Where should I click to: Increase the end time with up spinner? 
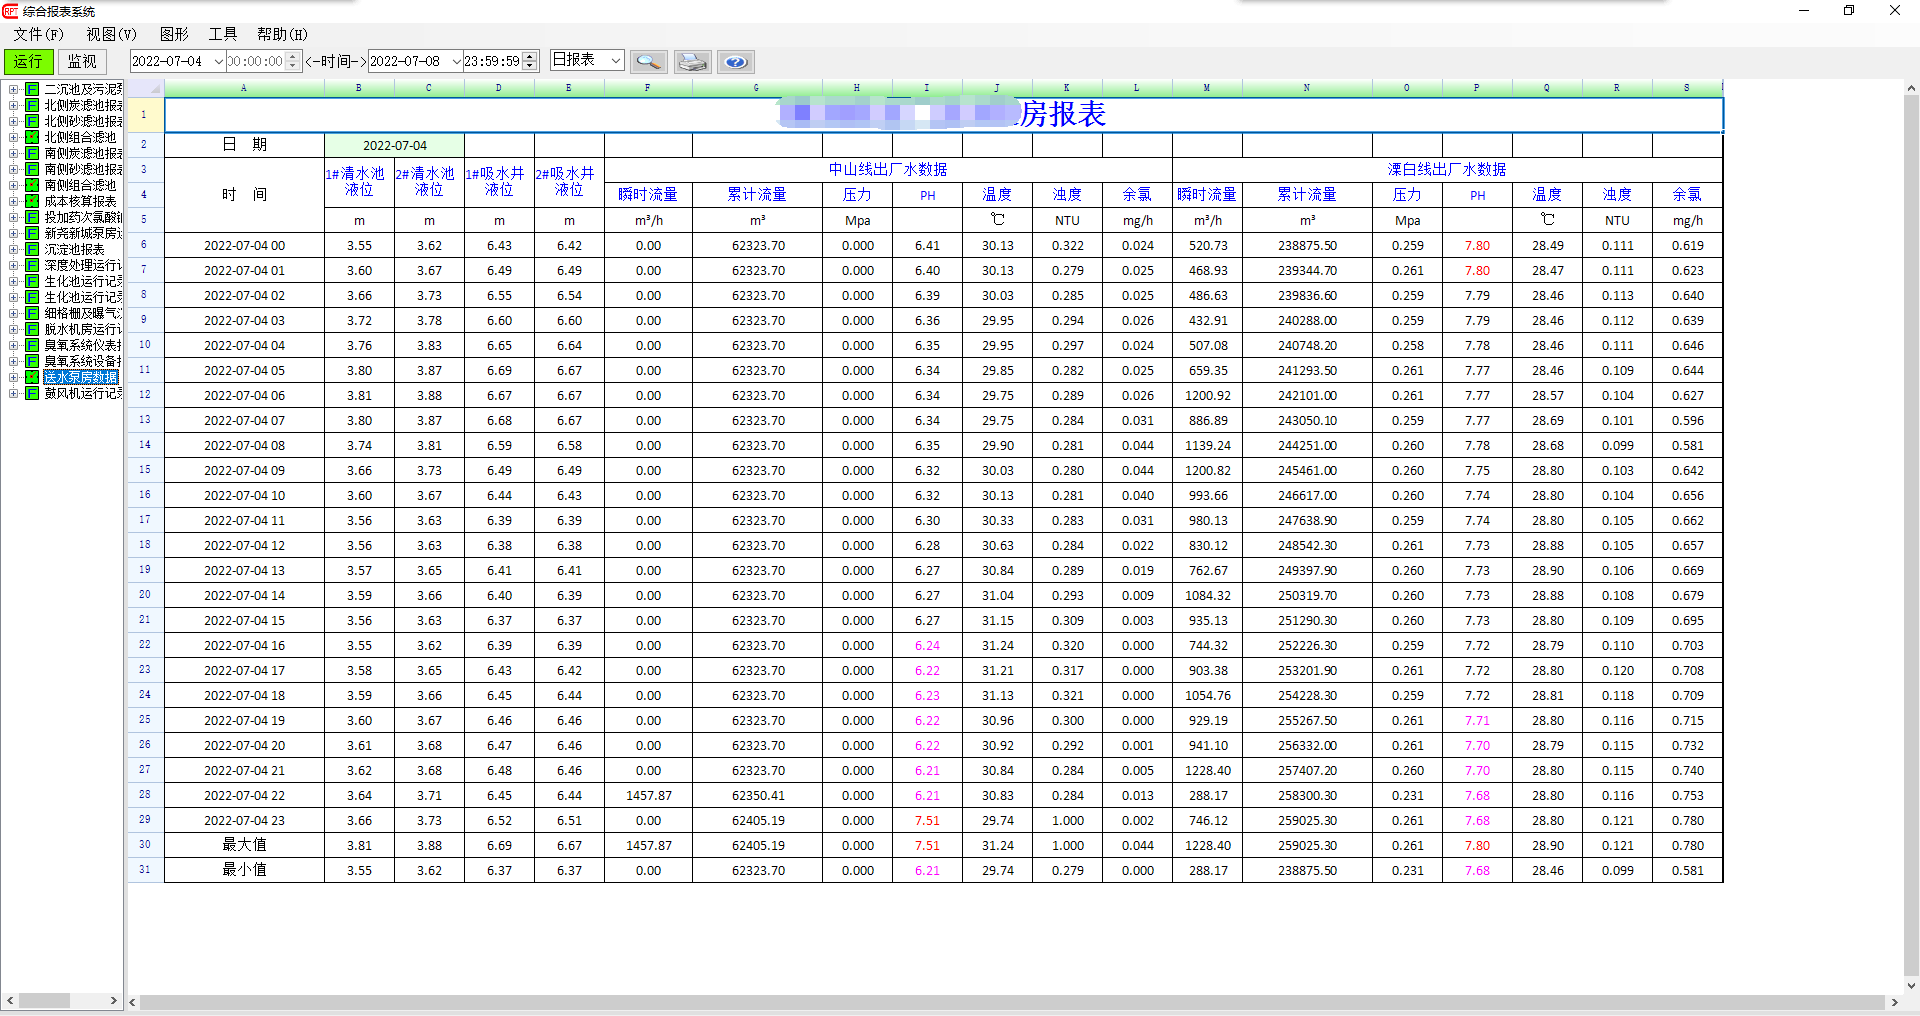(x=531, y=56)
